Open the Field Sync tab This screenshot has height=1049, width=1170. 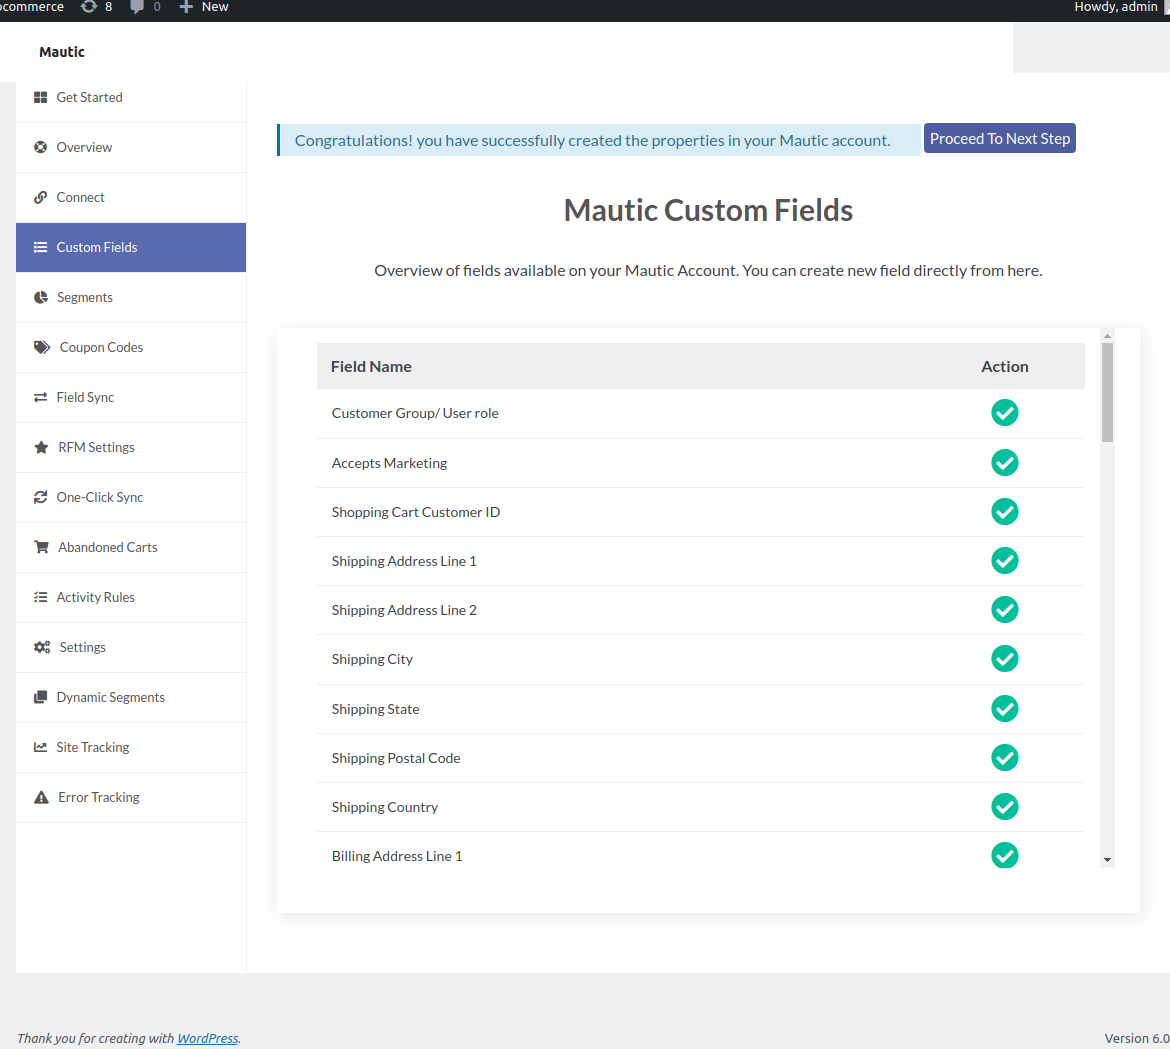131,398
